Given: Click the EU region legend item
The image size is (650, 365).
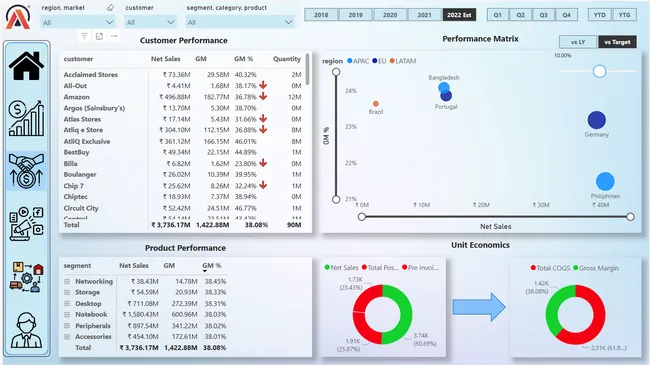Looking at the screenshot, I should pyautogui.click(x=379, y=61).
